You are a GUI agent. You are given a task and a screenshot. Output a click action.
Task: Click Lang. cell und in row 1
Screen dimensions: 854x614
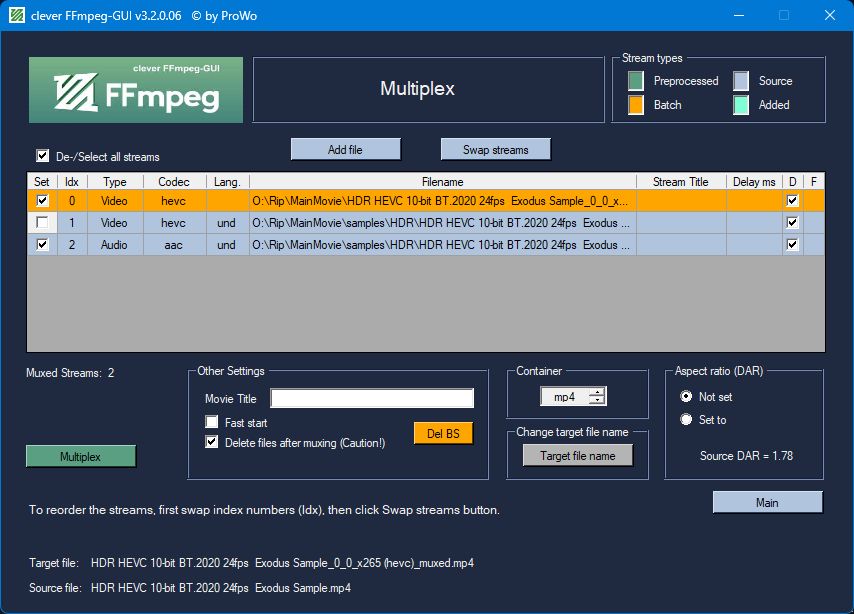click(227, 222)
